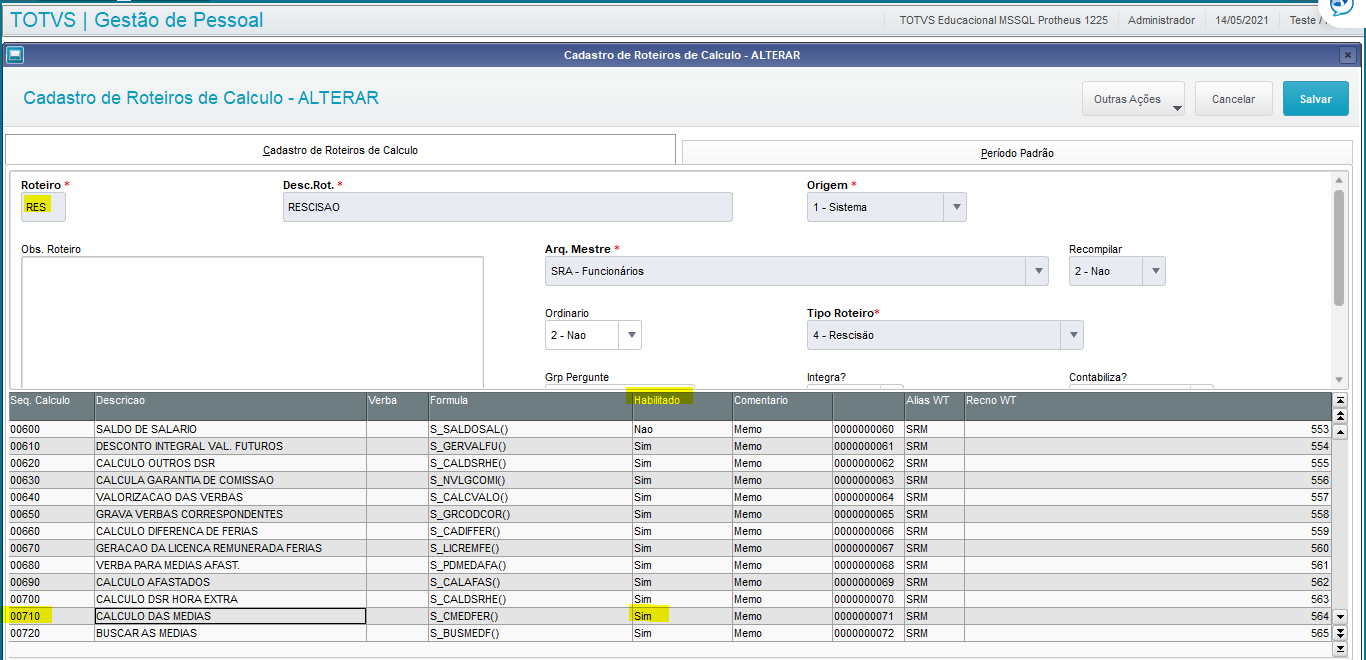
Task: Move grid up one row with arrow
Action: [x=1340, y=431]
